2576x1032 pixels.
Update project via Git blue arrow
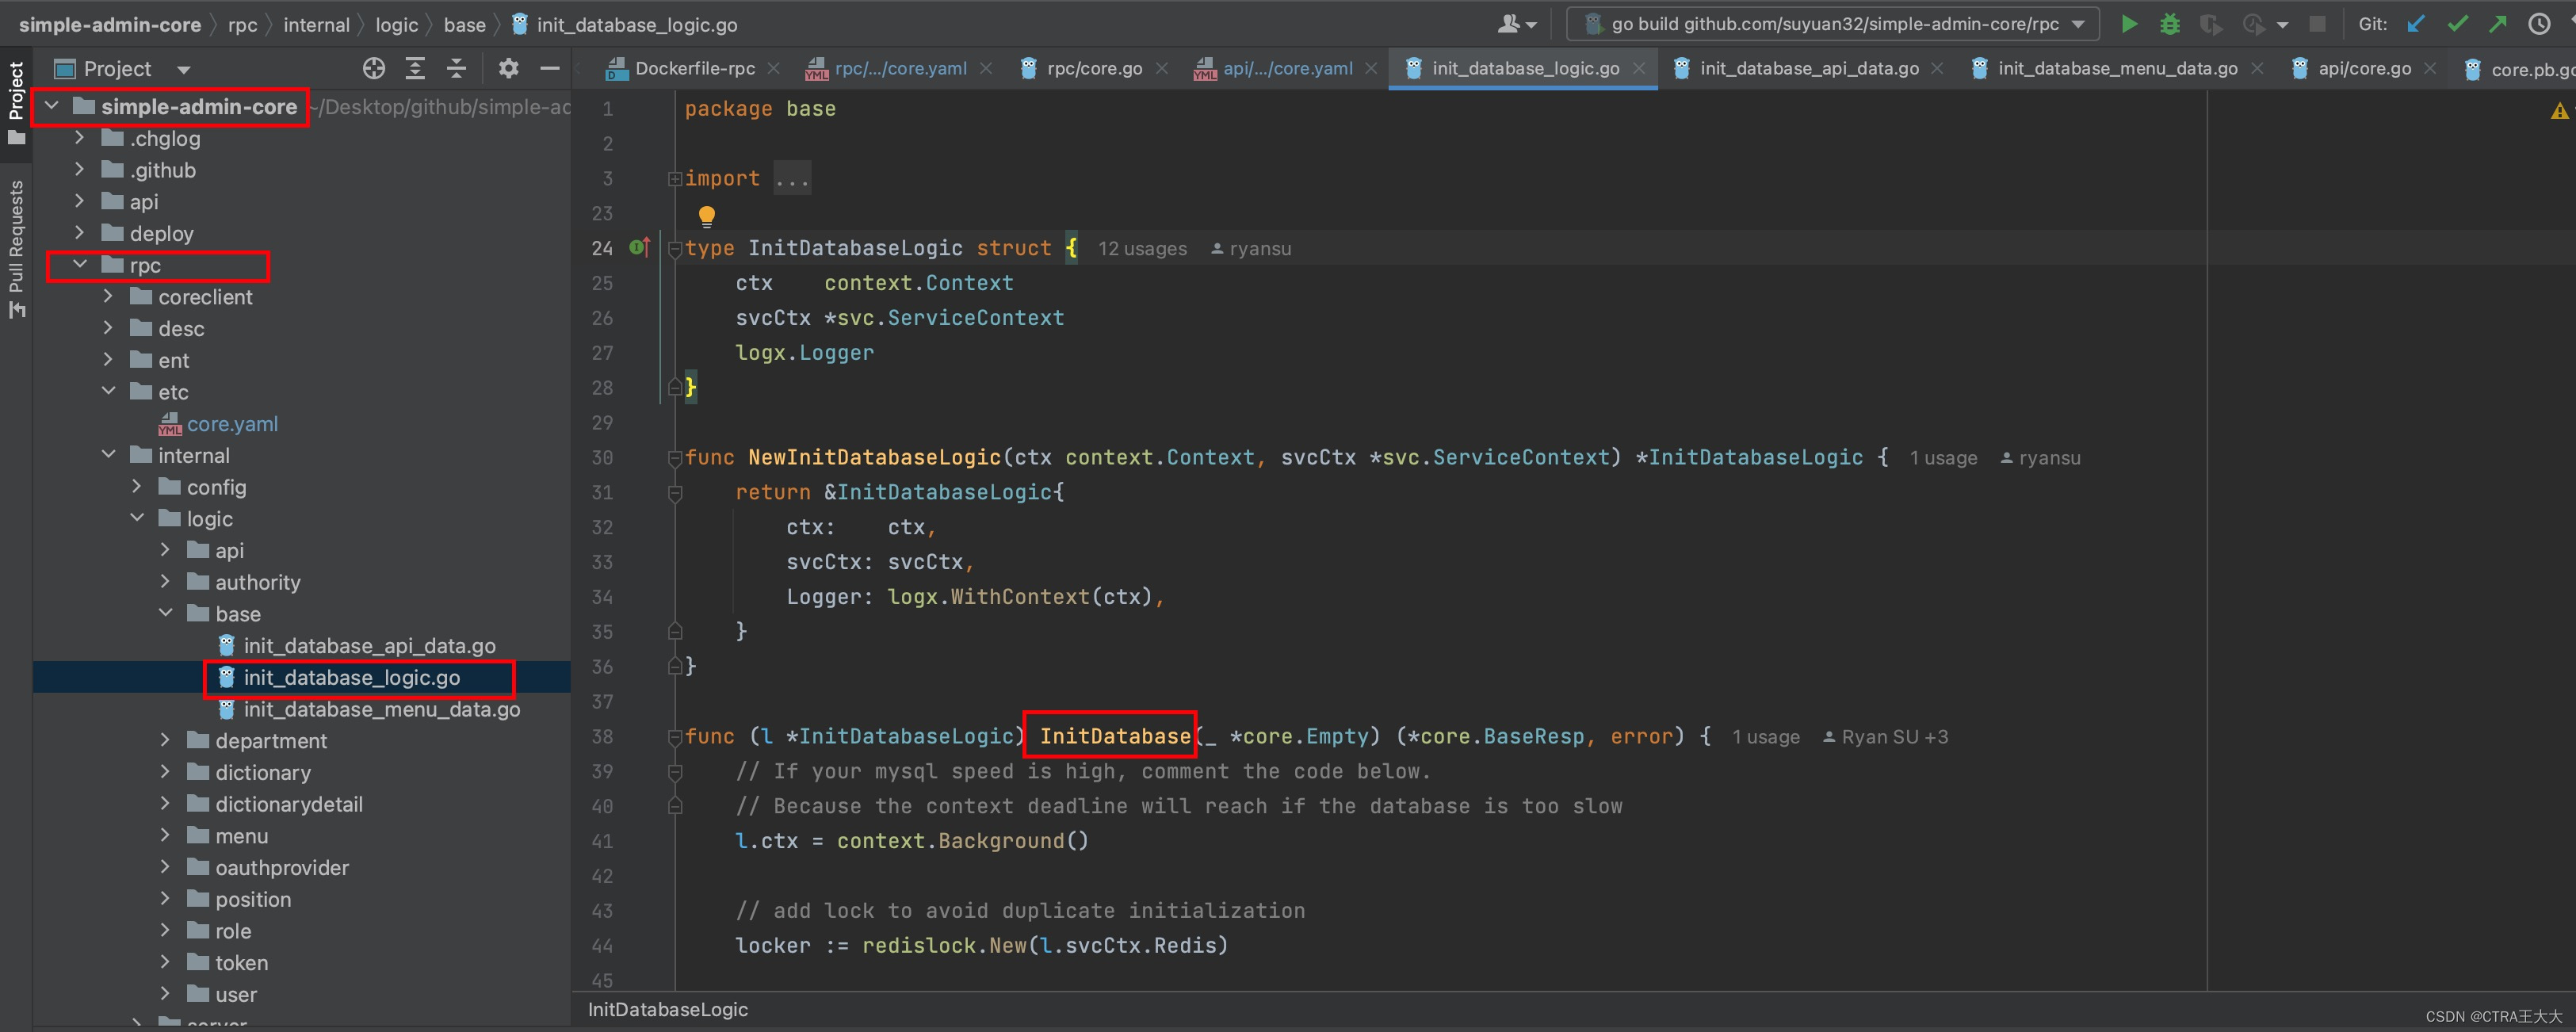pyautogui.click(x=2416, y=24)
